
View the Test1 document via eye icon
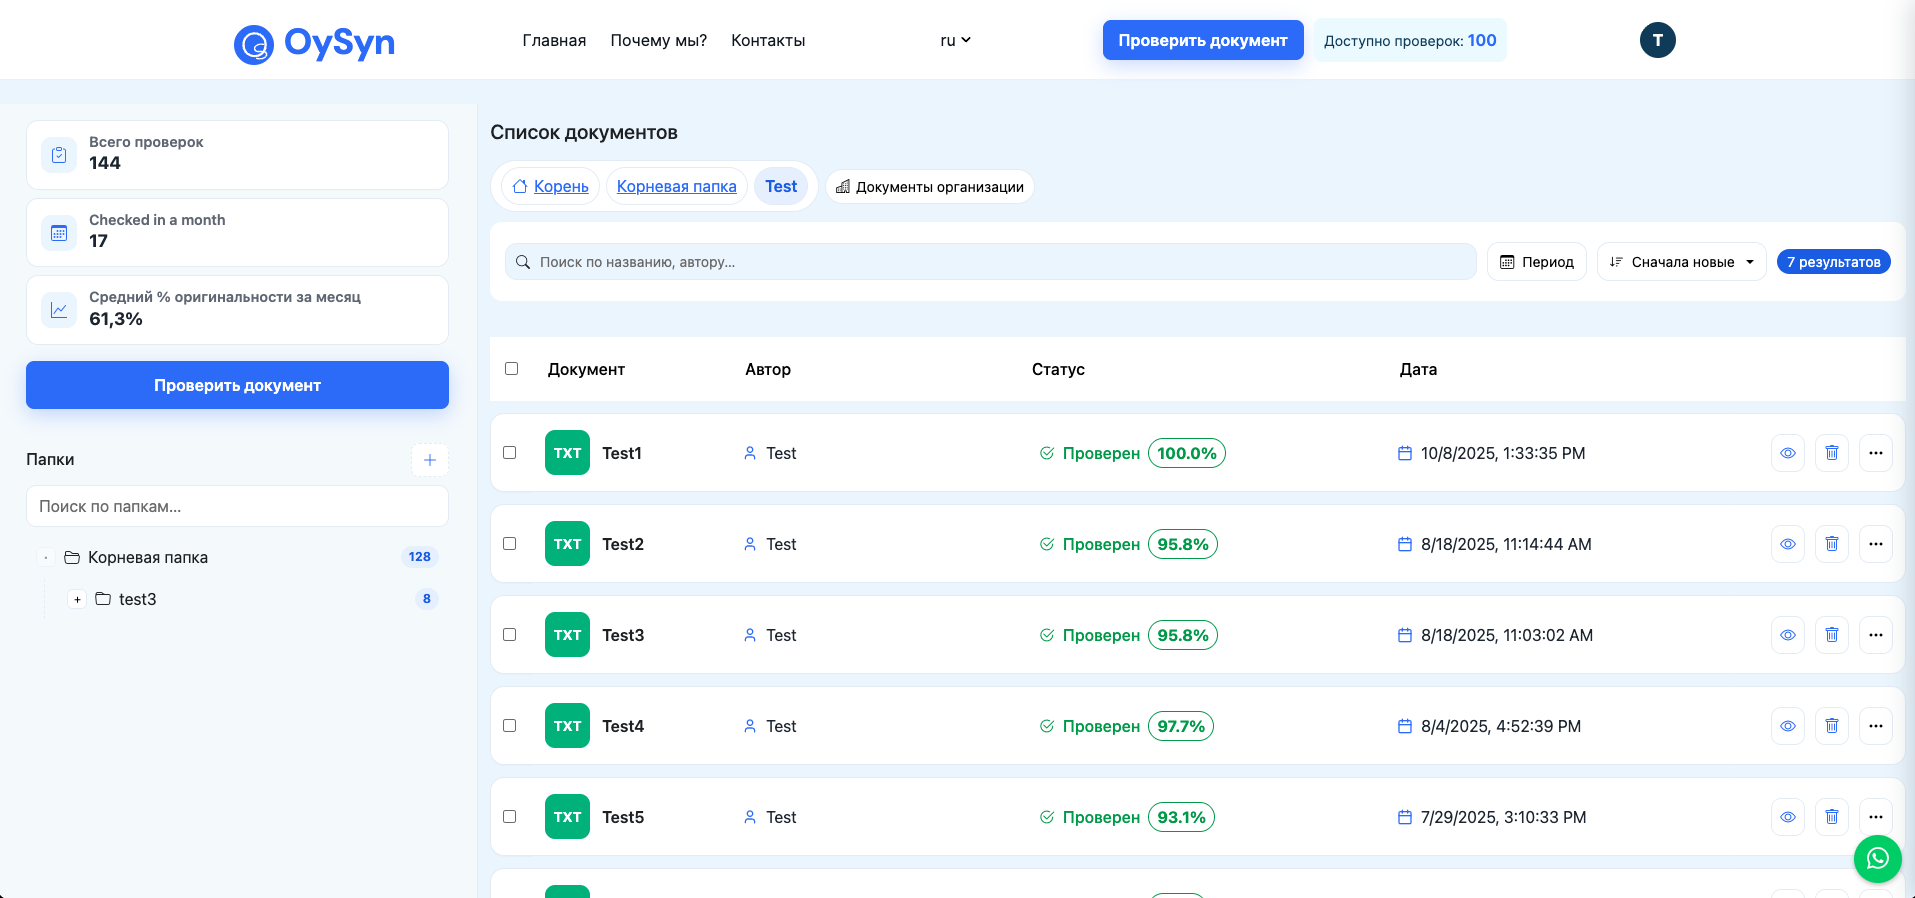pos(1787,453)
